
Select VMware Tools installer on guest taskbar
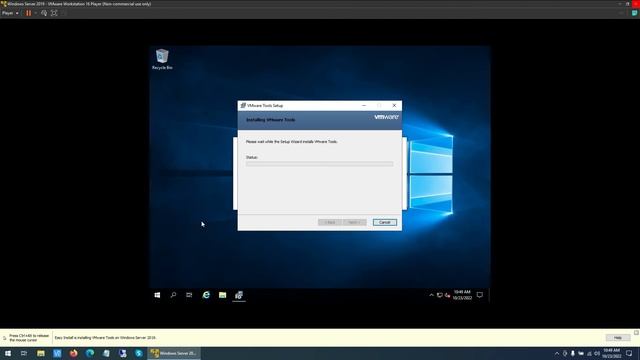(239, 295)
